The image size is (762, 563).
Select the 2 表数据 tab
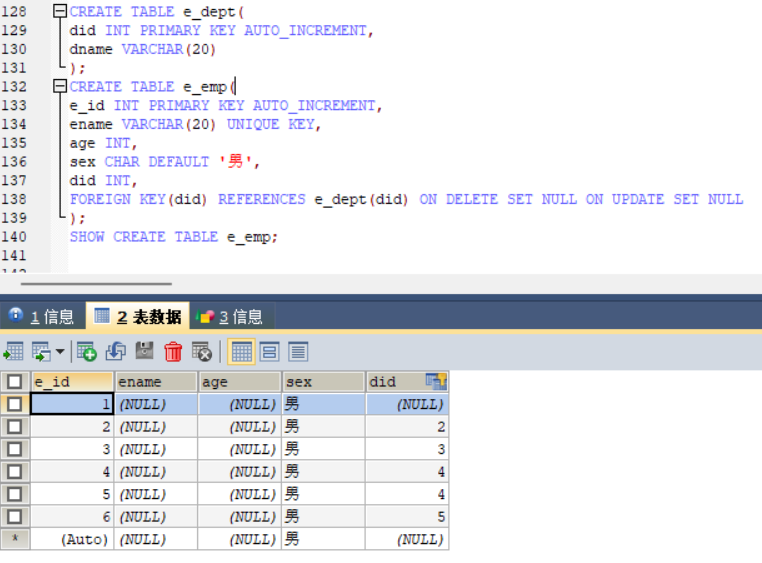(x=138, y=317)
